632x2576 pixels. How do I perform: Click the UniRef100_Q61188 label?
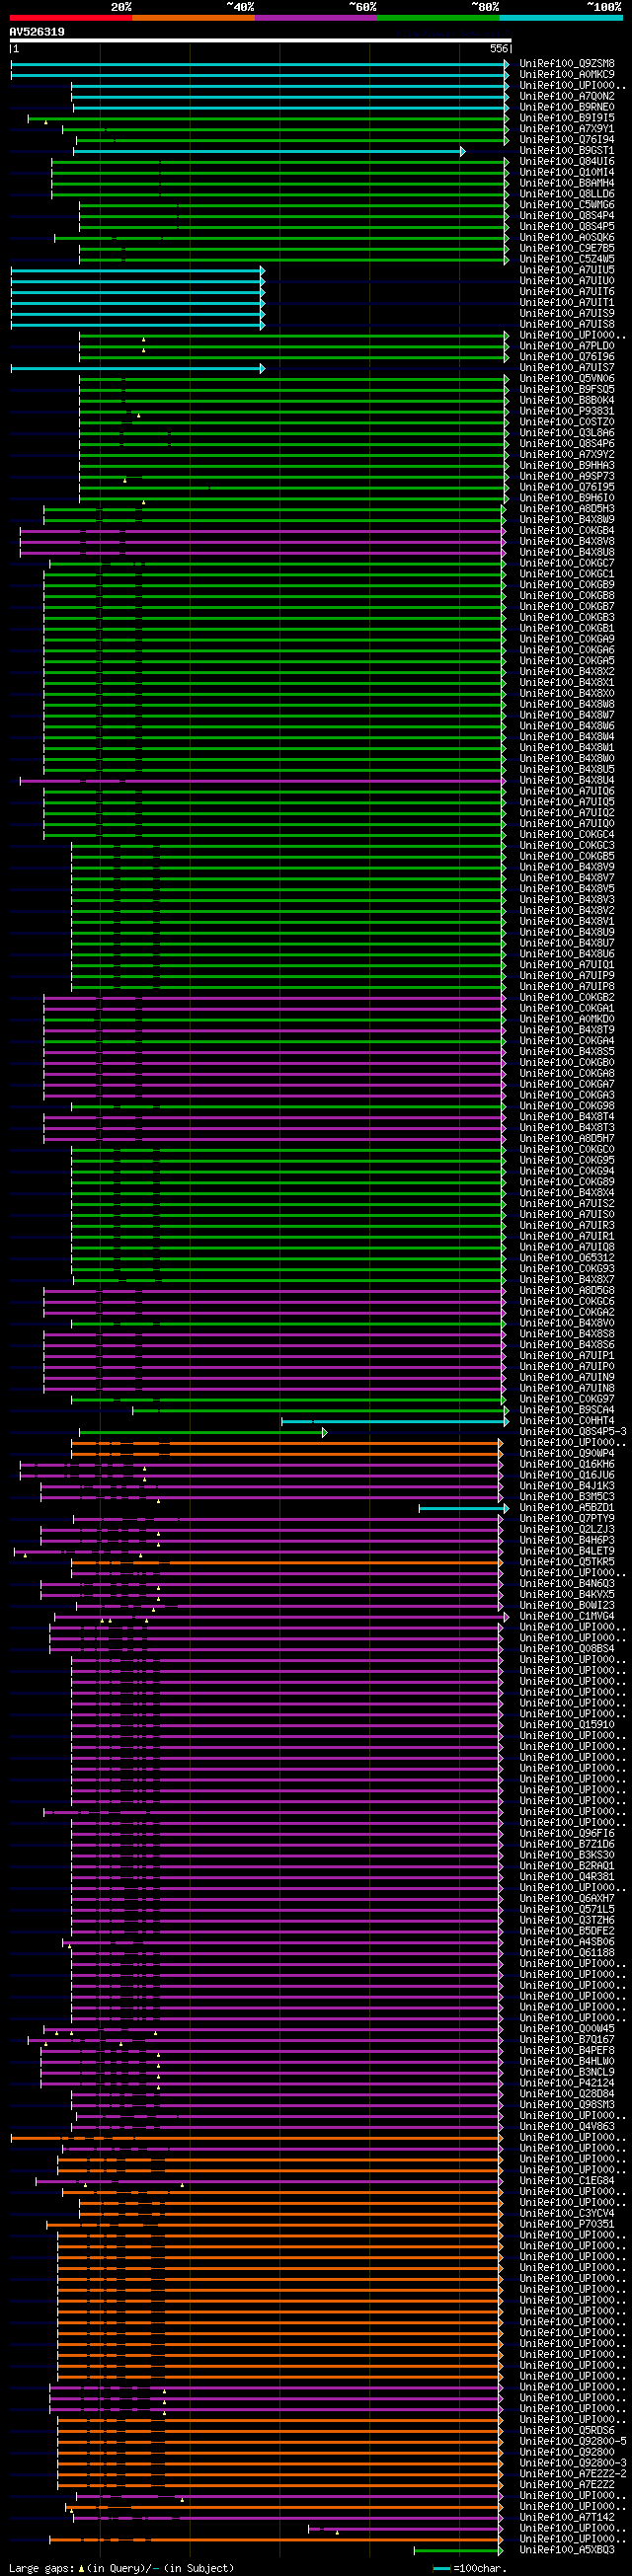tap(567, 1953)
